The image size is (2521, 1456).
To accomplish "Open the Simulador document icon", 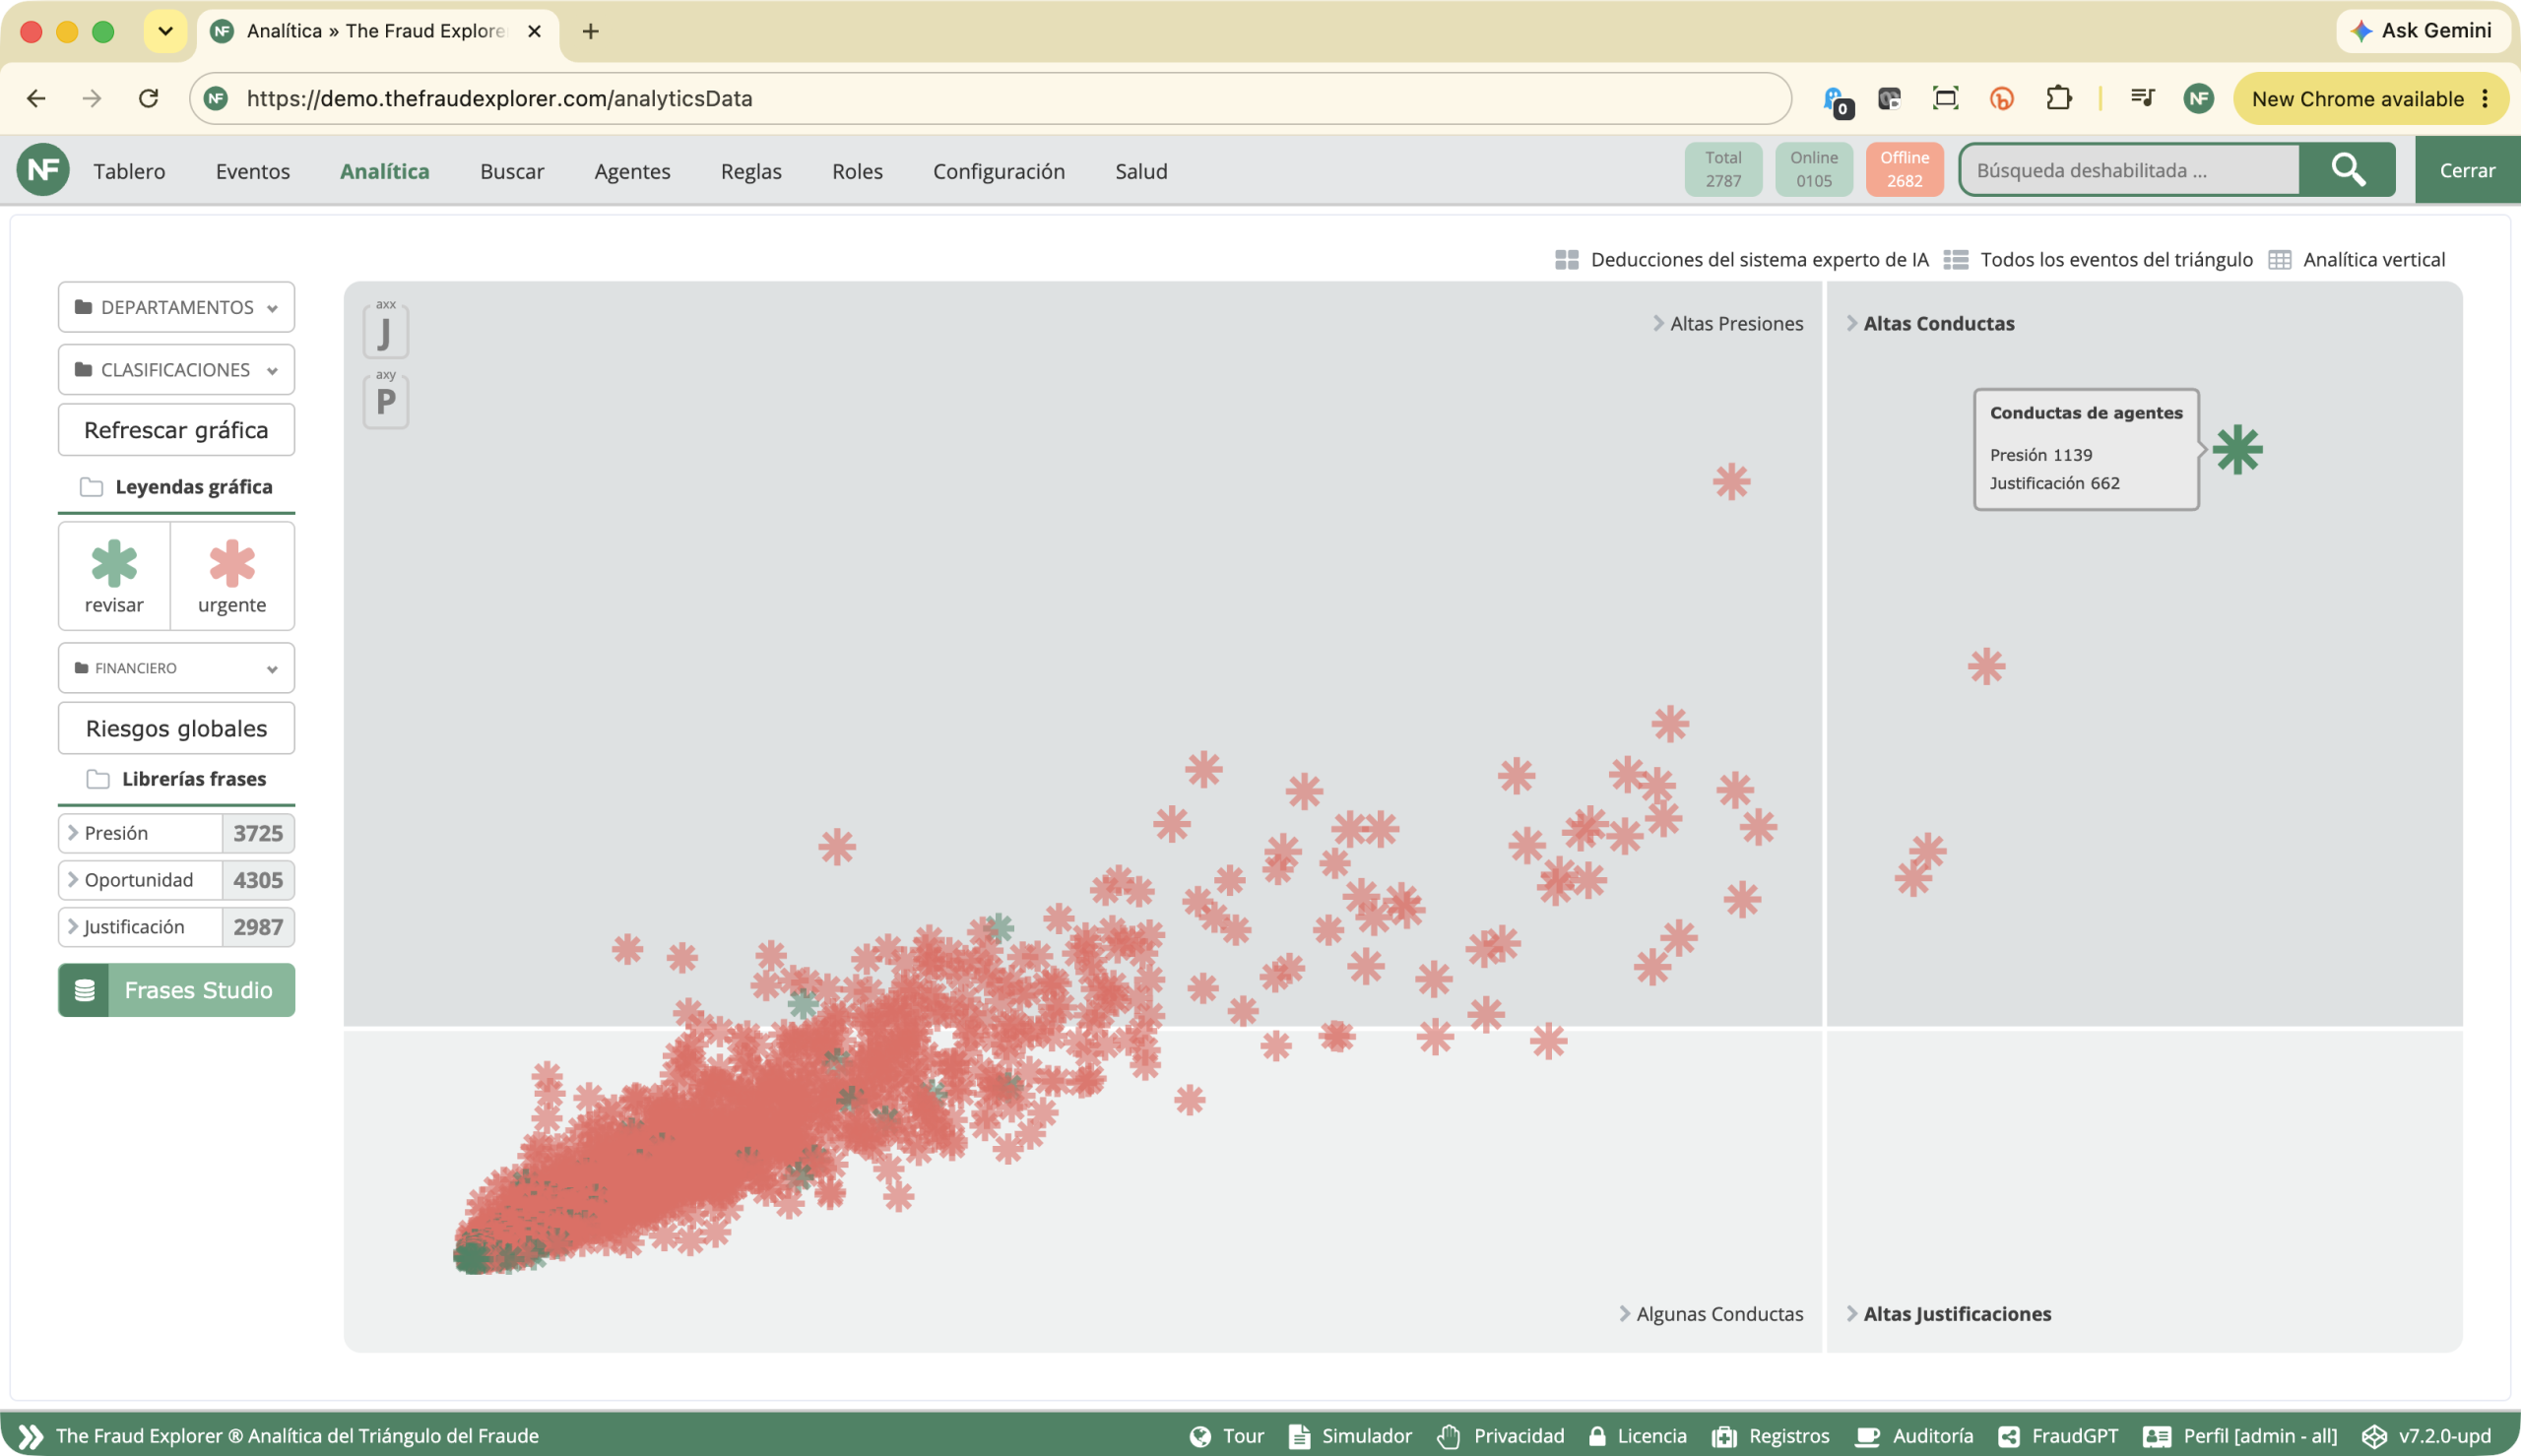I will [x=1299, y=1436].
